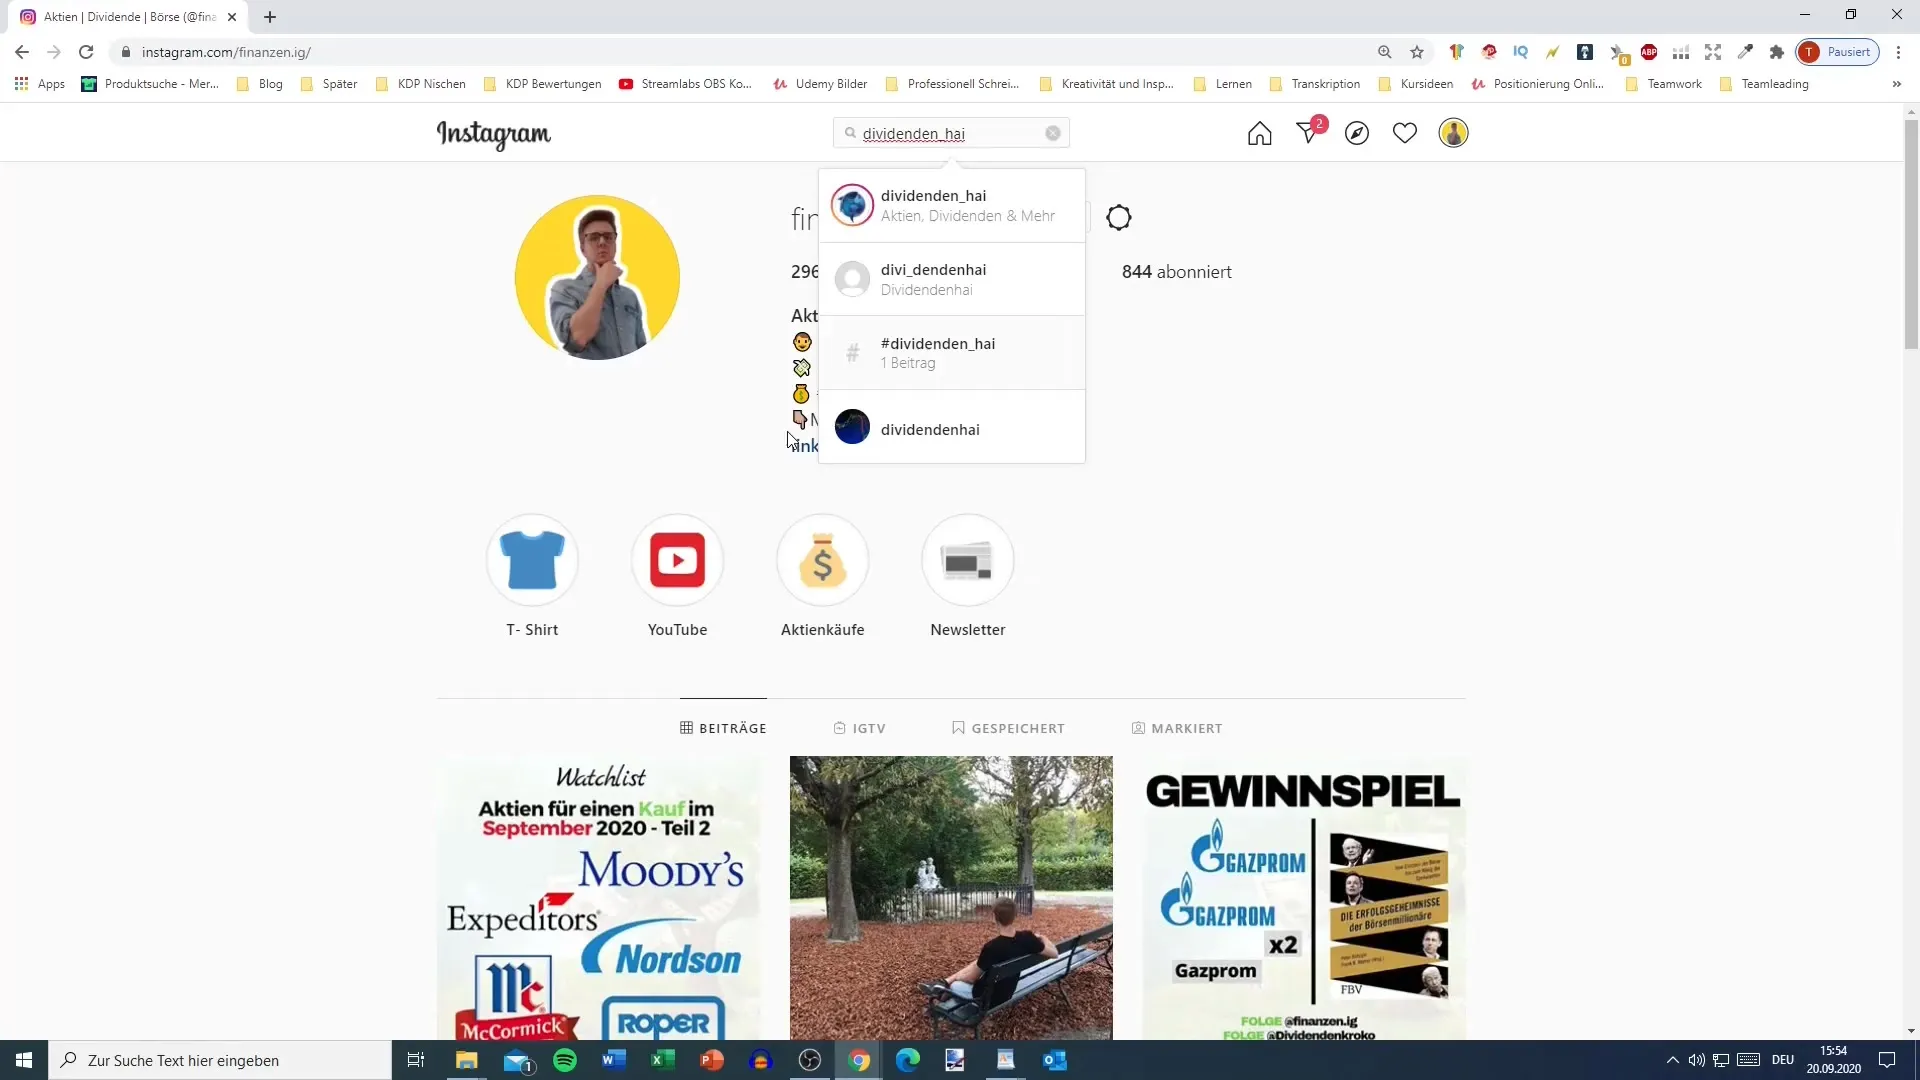Open the Teamwork bookmark folder

(1664, 84)
